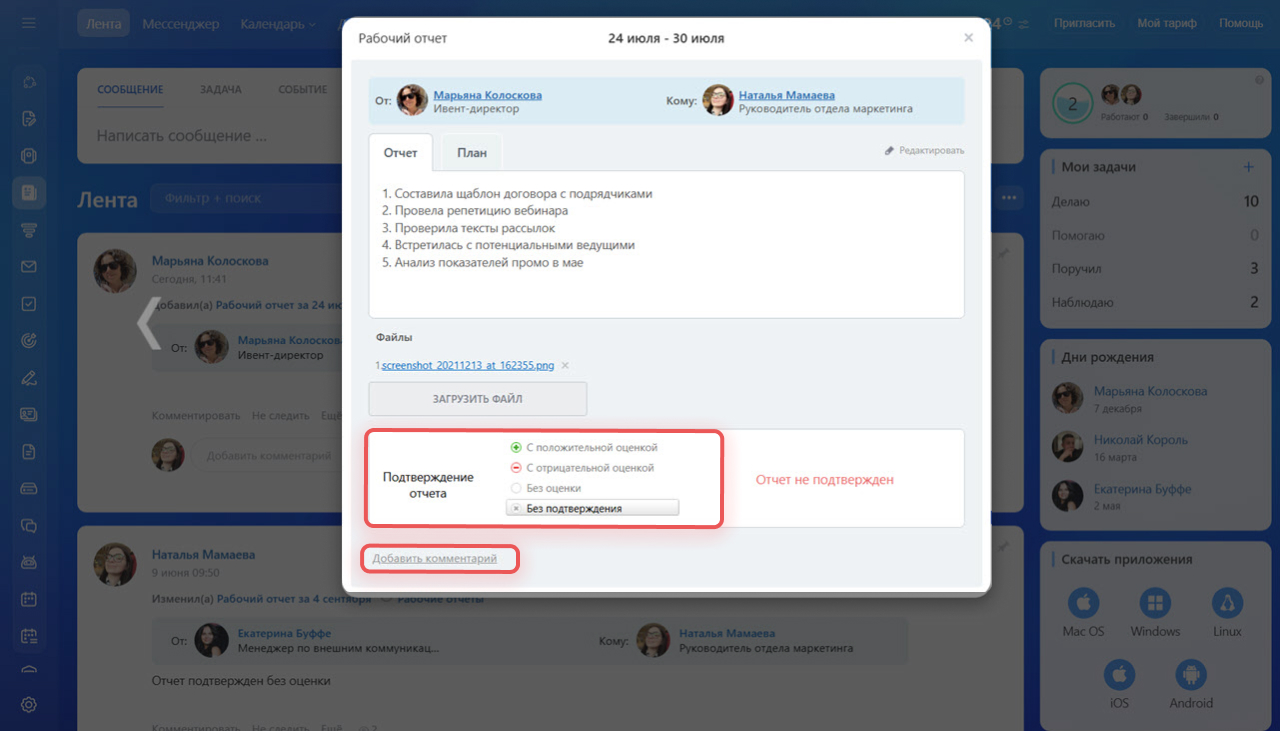Screen dimensions: 1280x731
Task: Expand the Календарь dropdown in top menu
Action: tap(278, 23)
